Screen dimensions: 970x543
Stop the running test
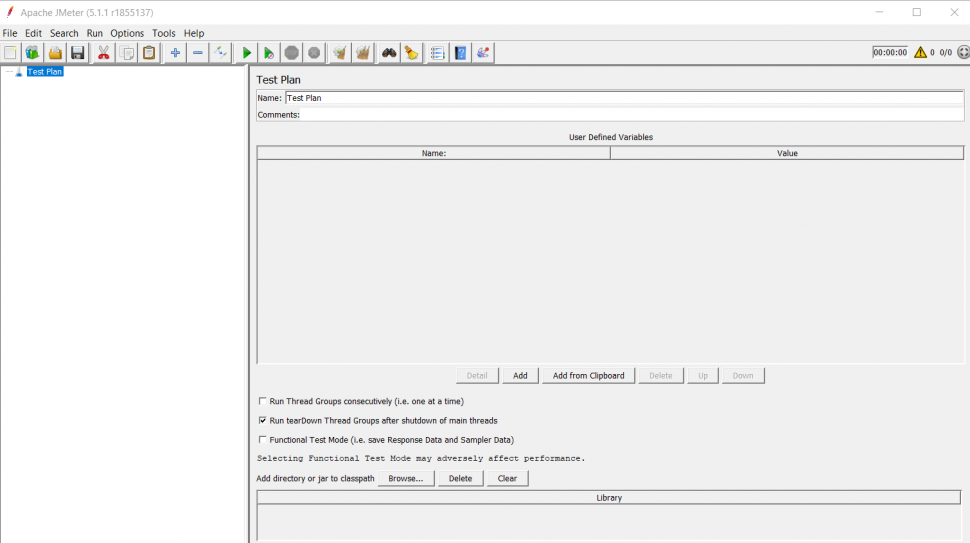(291, 53)
